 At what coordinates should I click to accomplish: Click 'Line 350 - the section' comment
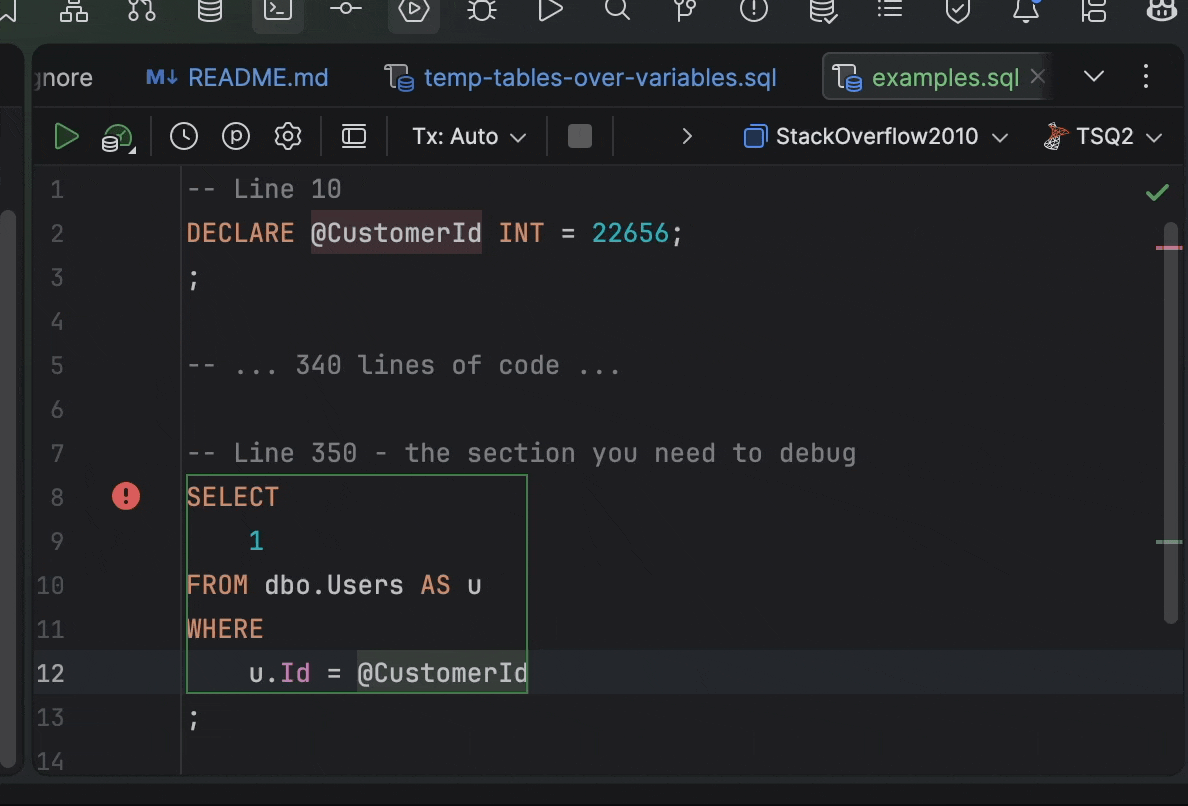pos(405,454)
